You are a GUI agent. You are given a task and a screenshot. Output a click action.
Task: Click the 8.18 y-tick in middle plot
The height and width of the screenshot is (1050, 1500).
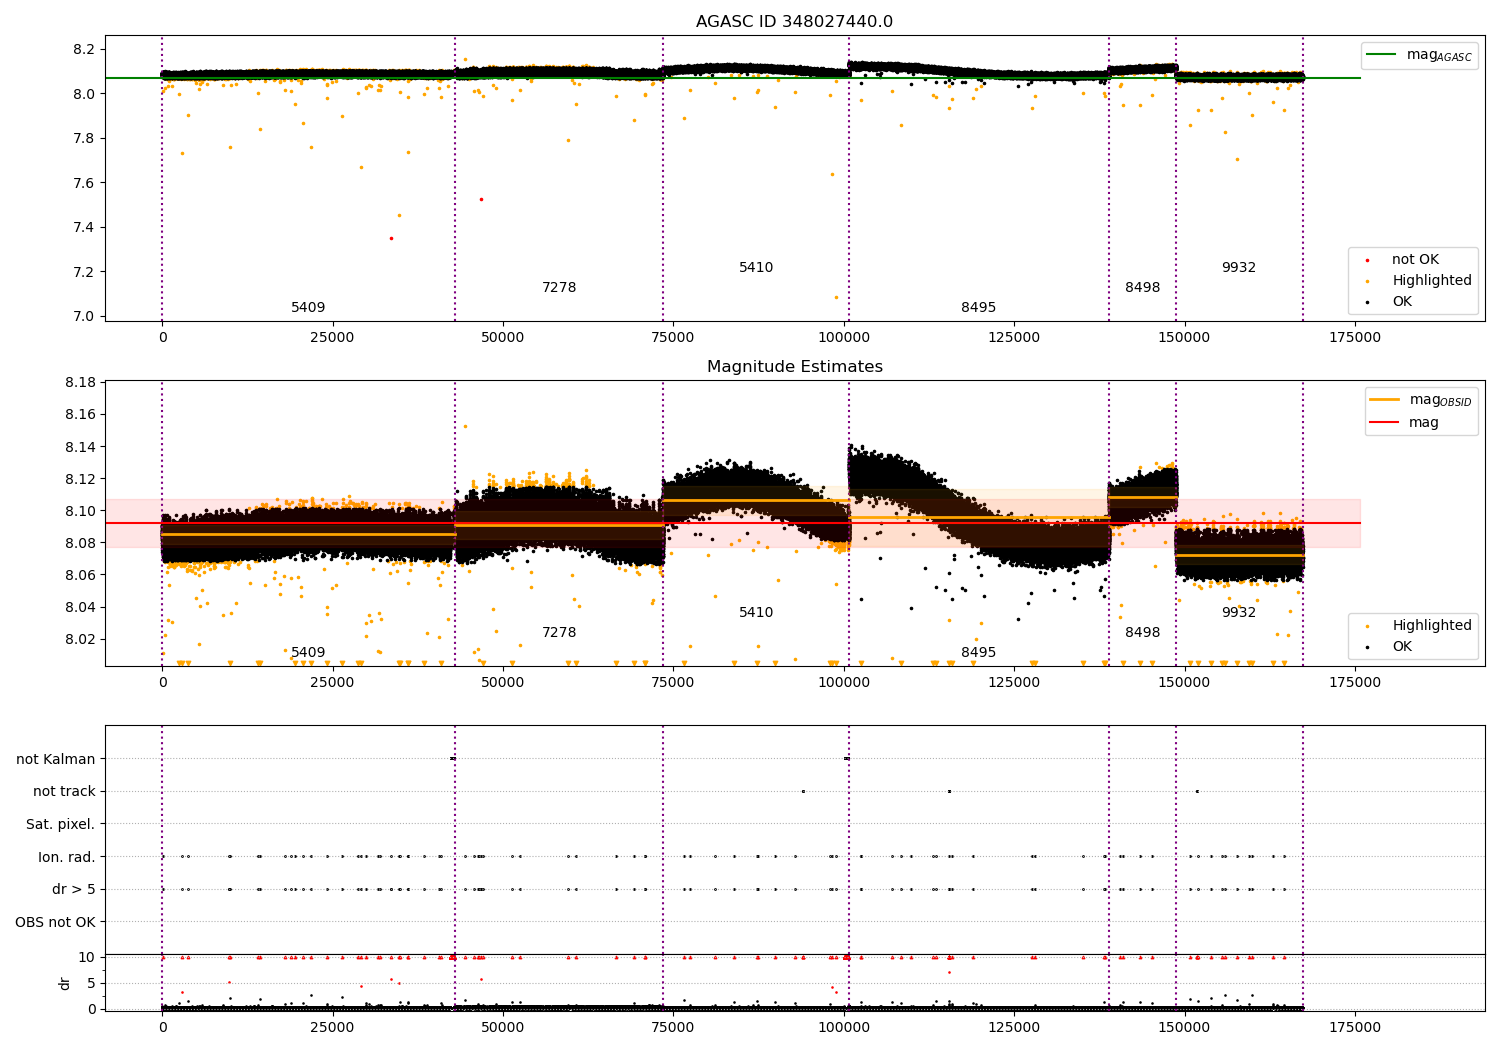point(80,383)
